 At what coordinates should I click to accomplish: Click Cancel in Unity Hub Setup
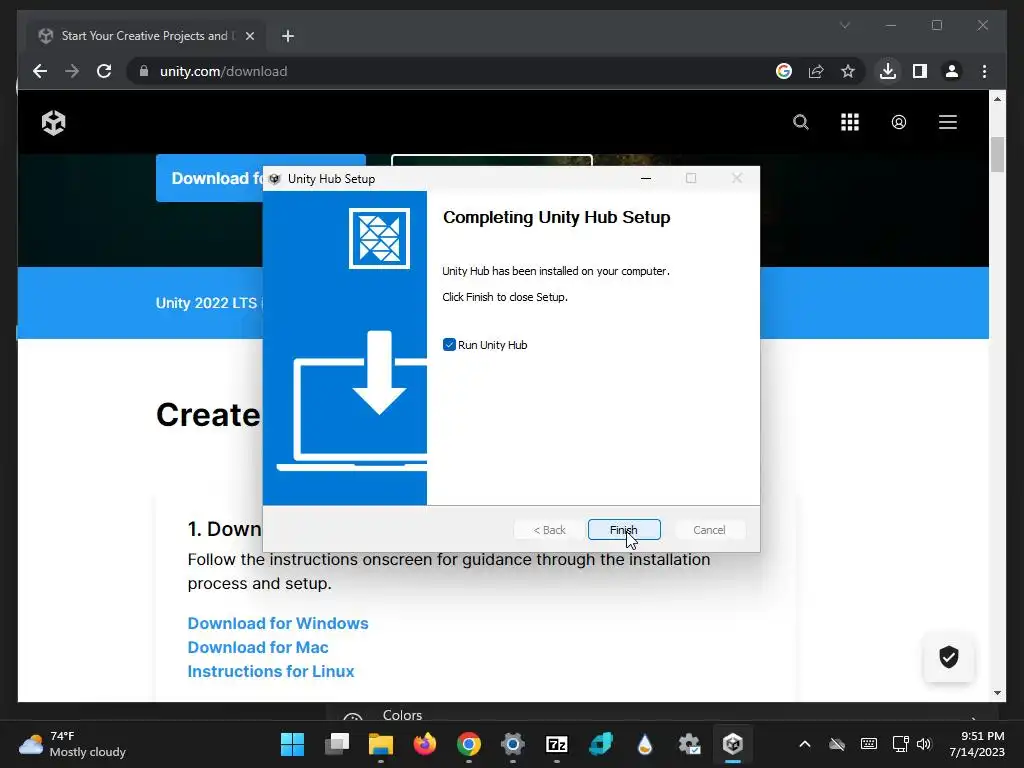click(x=709, y=530)
